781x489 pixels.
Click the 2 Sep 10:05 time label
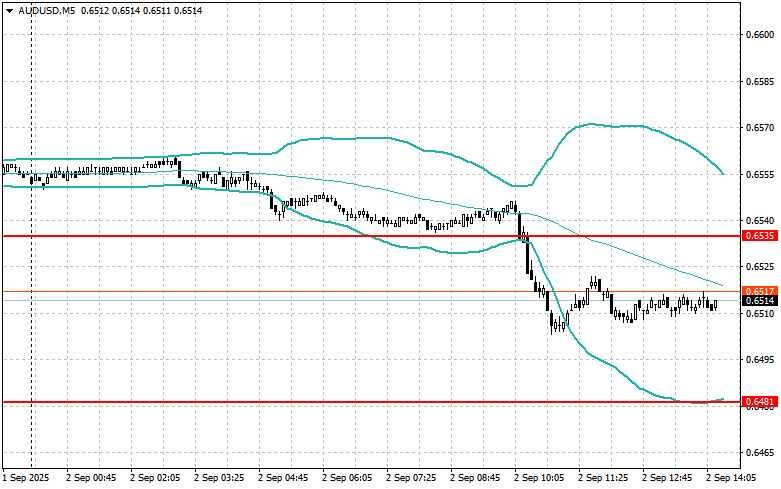tap(539, 478)
